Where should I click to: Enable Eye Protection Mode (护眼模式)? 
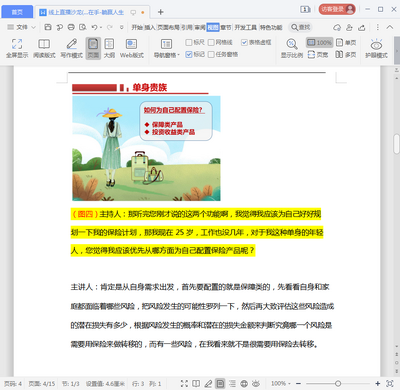pos(376,48)
